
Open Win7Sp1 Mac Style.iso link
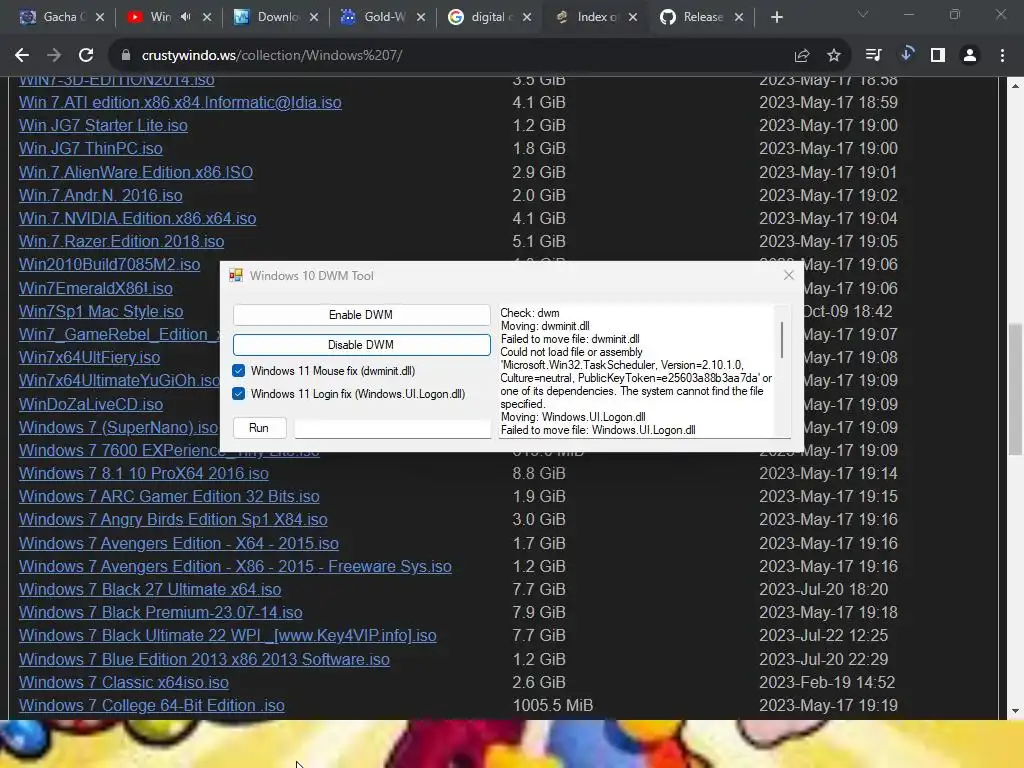pos(101,312)
